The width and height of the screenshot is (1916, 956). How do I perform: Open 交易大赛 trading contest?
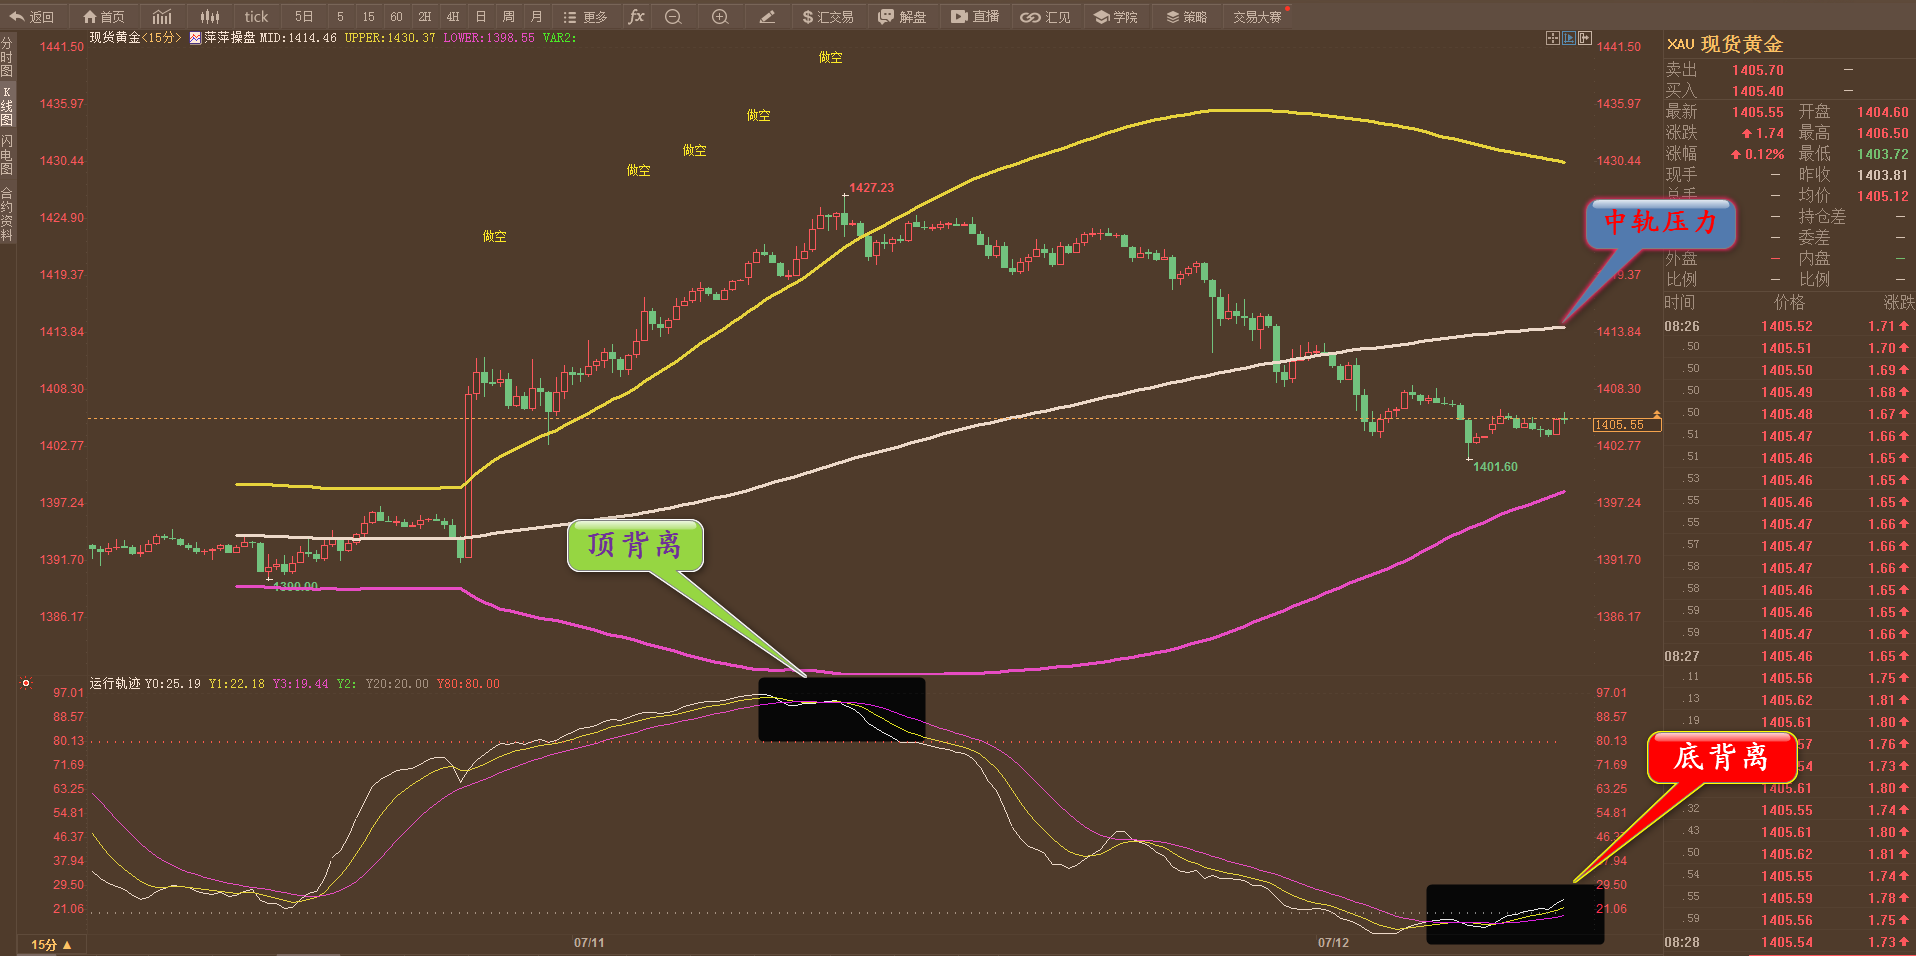1257,16
